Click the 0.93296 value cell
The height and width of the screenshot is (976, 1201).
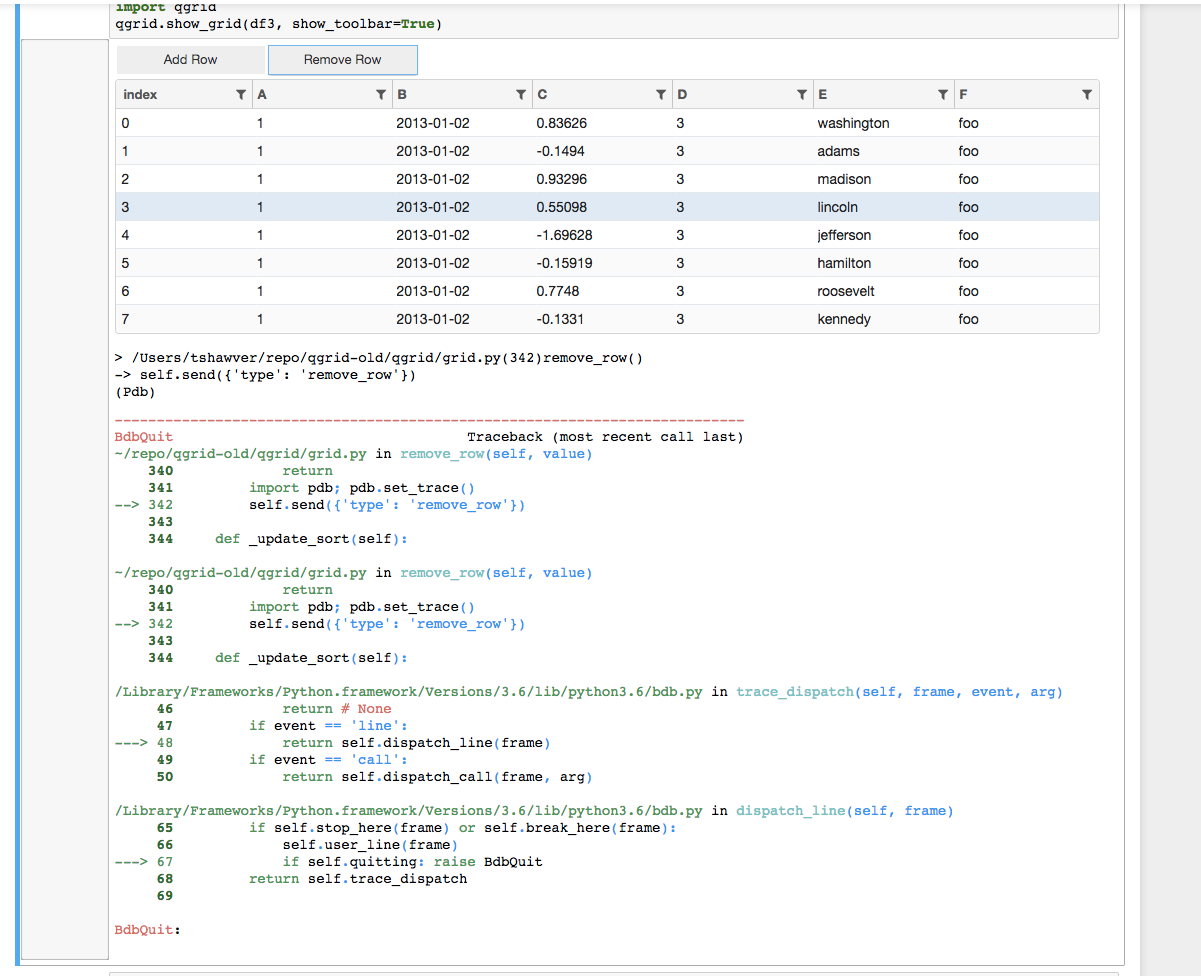562,179
